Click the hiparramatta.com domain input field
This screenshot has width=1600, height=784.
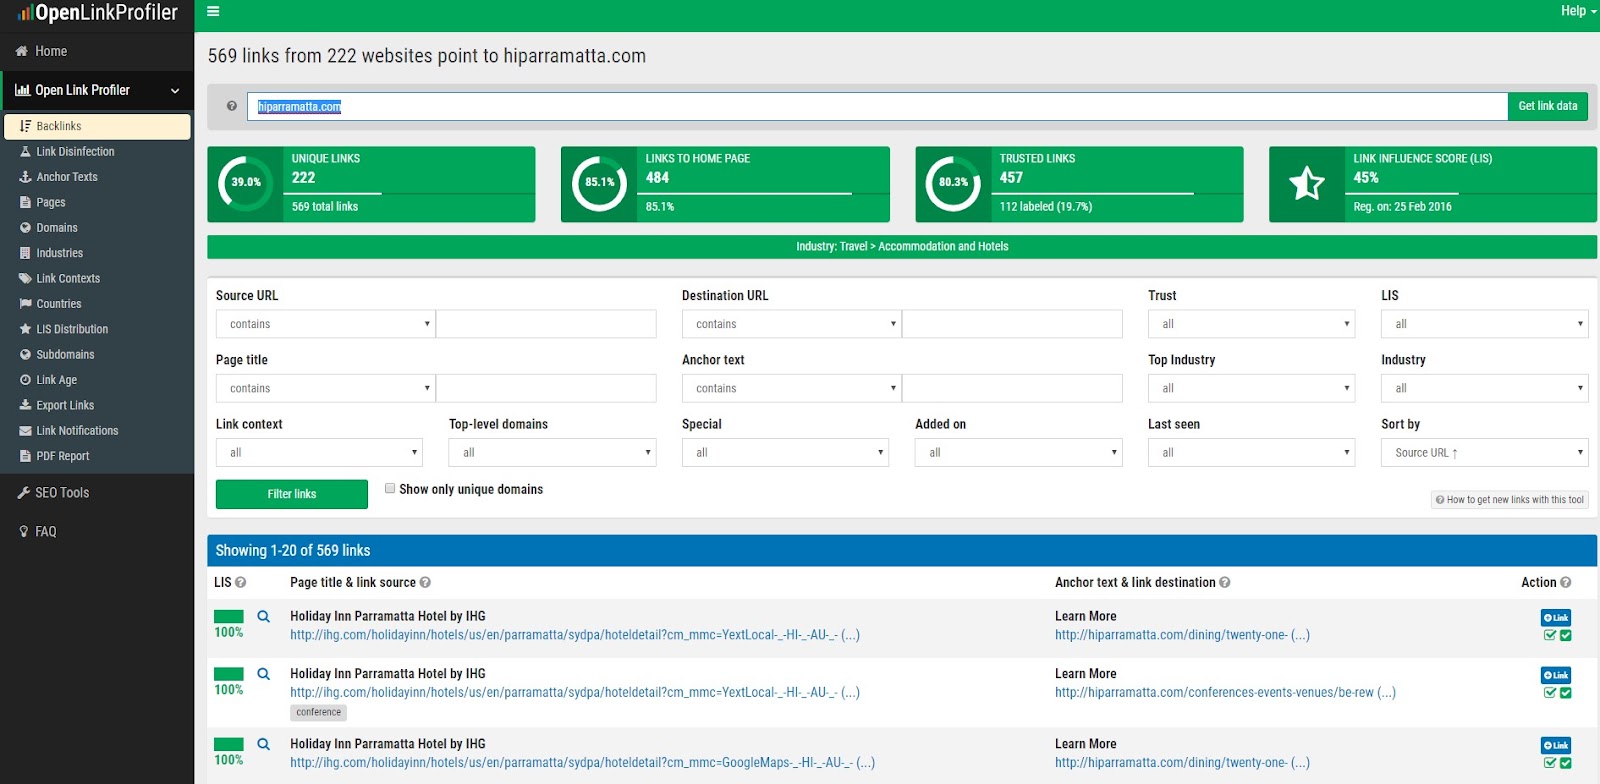click(877, 106)
